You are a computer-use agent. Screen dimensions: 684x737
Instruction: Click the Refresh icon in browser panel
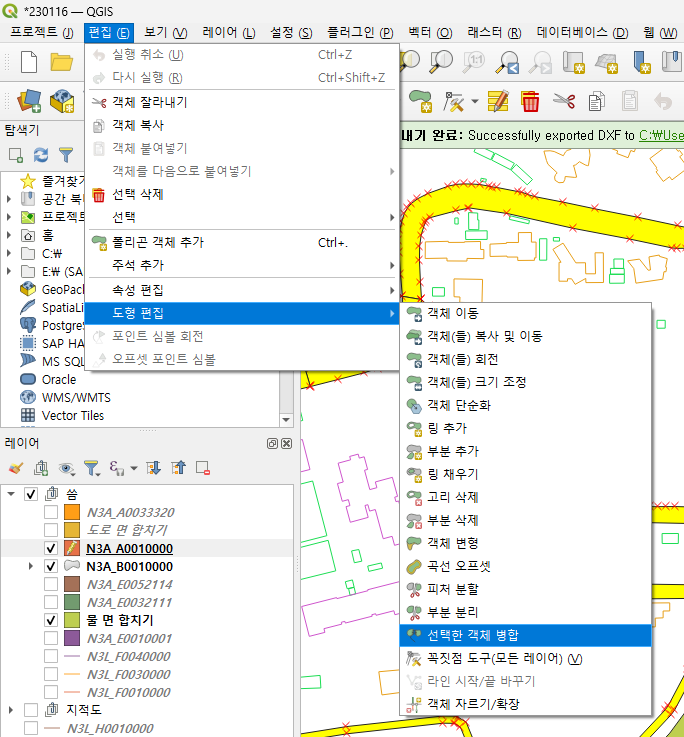(41, 155)
